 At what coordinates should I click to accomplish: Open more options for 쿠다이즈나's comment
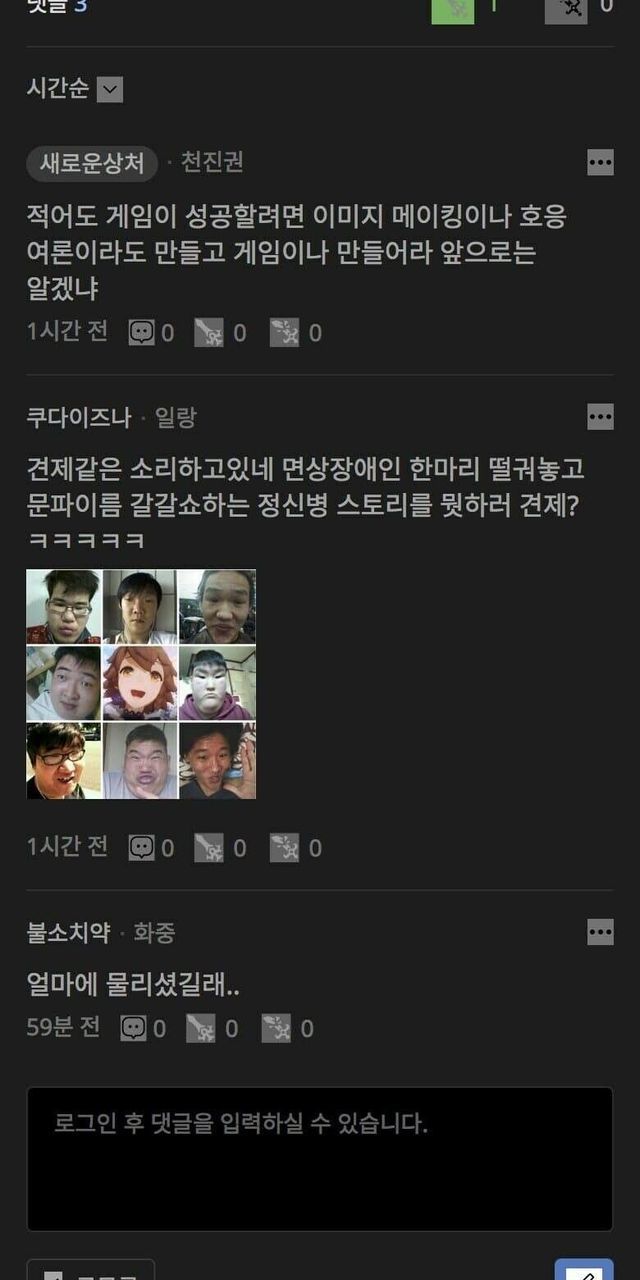tap(600, 417)
